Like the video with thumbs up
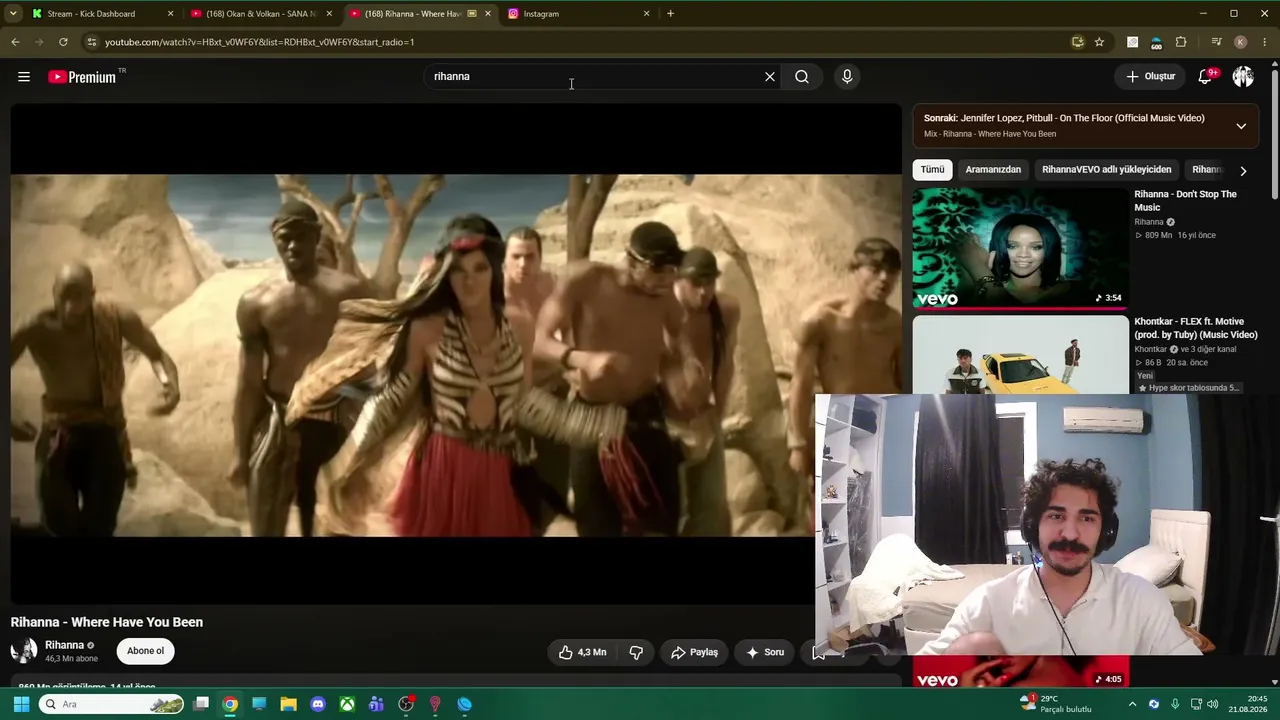 point(582,652)
